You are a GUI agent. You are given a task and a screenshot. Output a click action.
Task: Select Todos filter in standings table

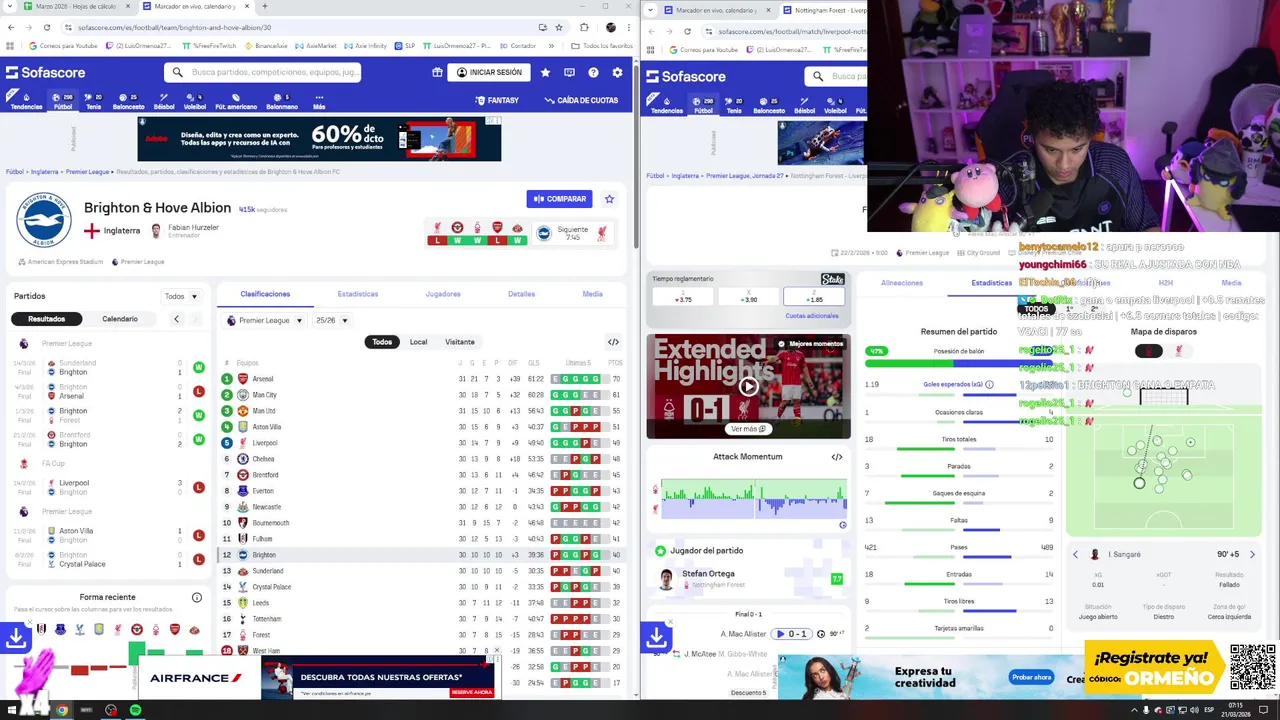click(x=382, y=342)
